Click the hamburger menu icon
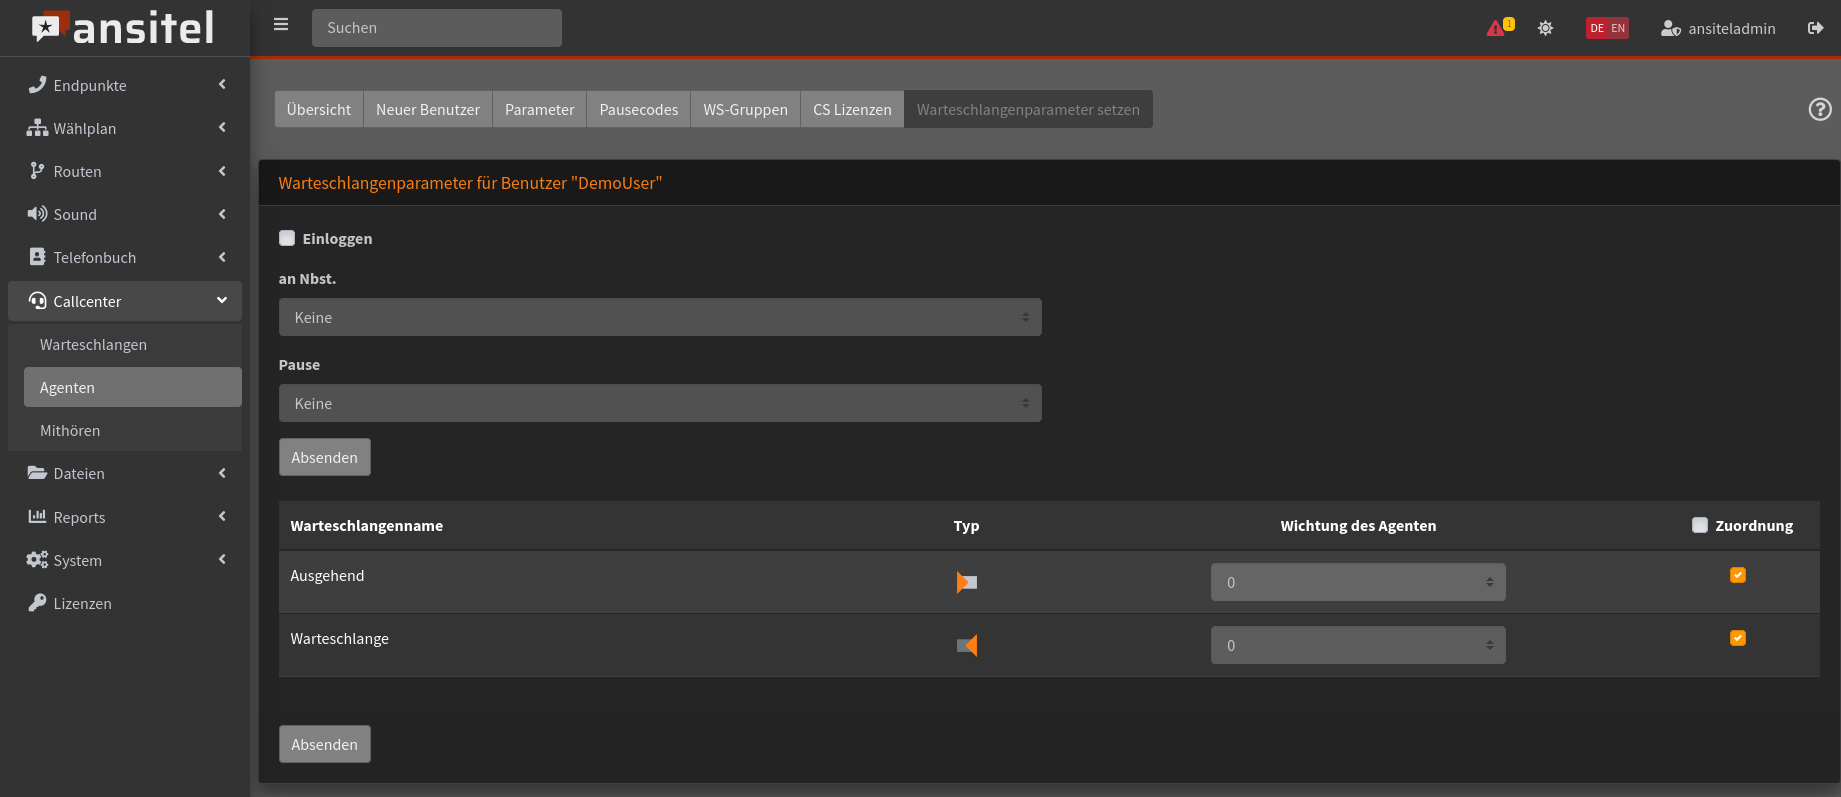Viewport: 1841px width, 797px height. [281, 25]
